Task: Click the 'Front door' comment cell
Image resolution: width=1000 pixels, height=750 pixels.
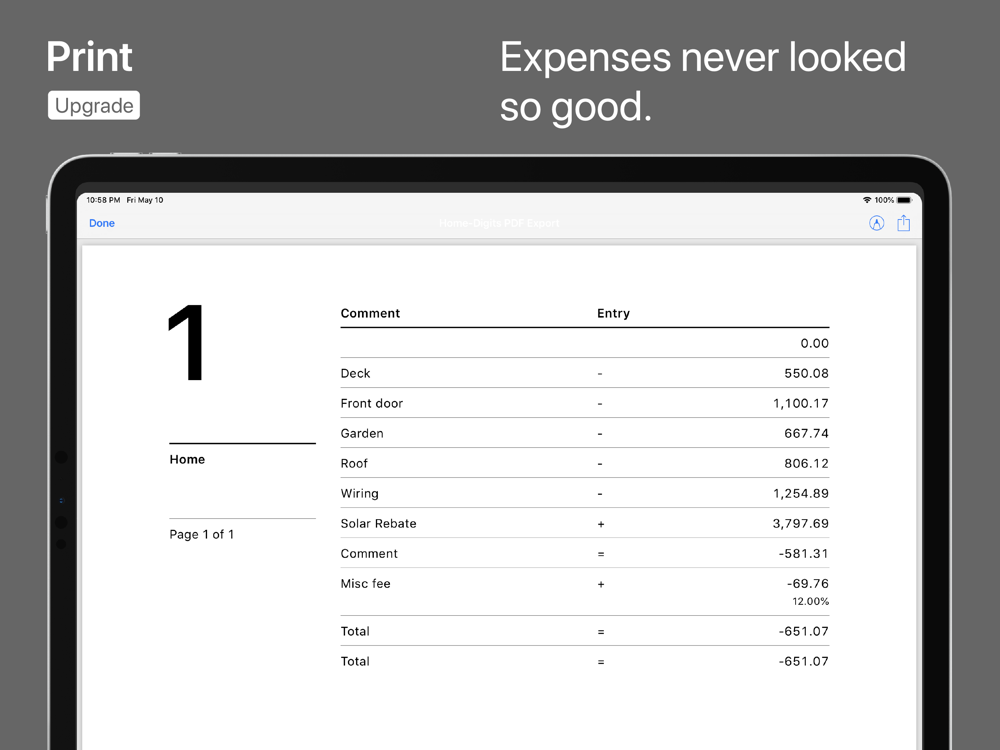Action: (x=372, y=403)
